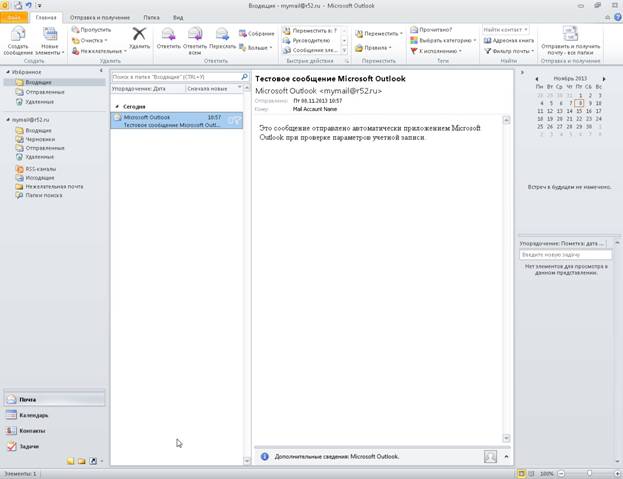623x479 pixels.
Task: Switch to Календарь view
Action: click(54, 415)
